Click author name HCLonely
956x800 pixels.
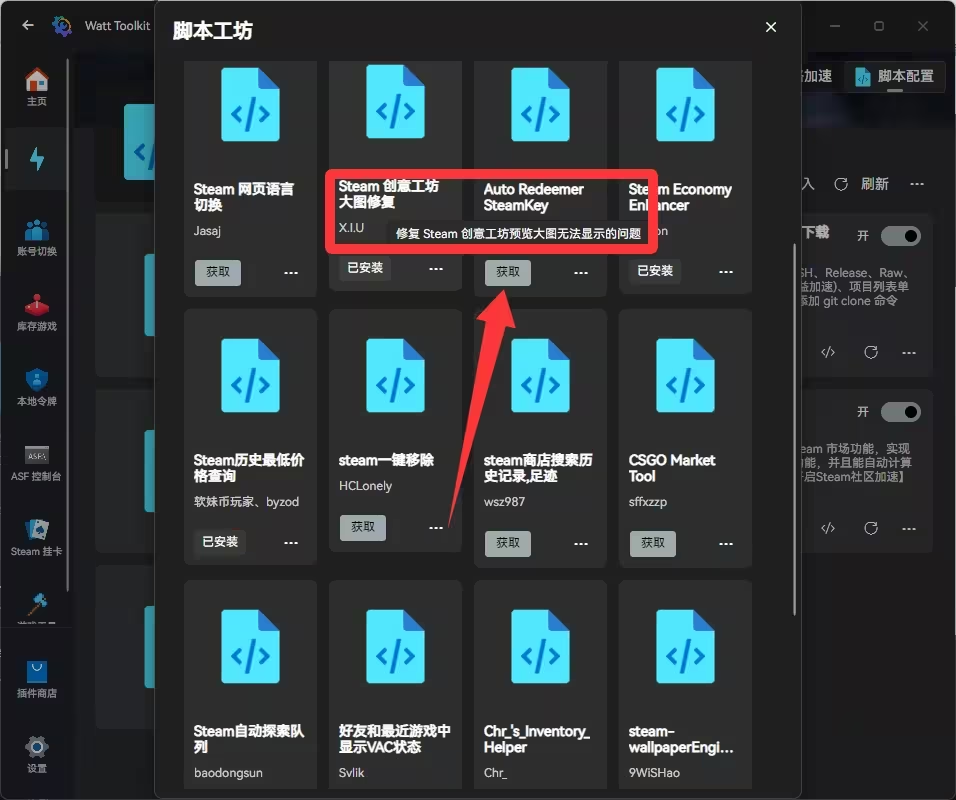click(x=365, y=486)
